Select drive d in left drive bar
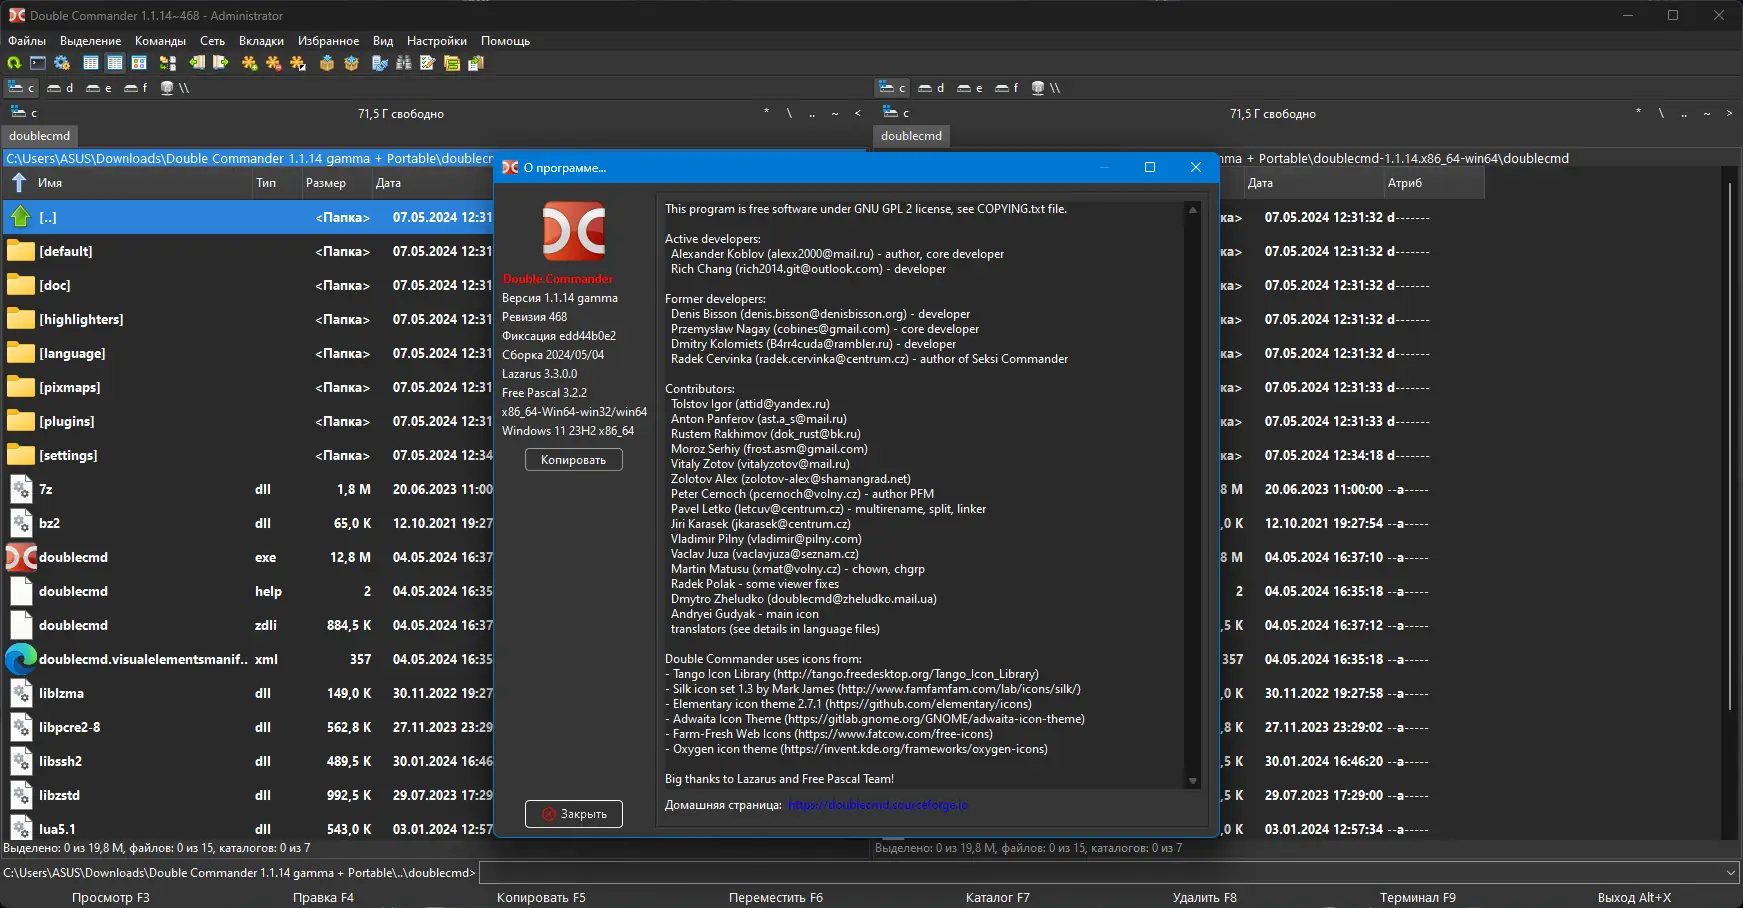1743x908 pixels. point(60,88)
